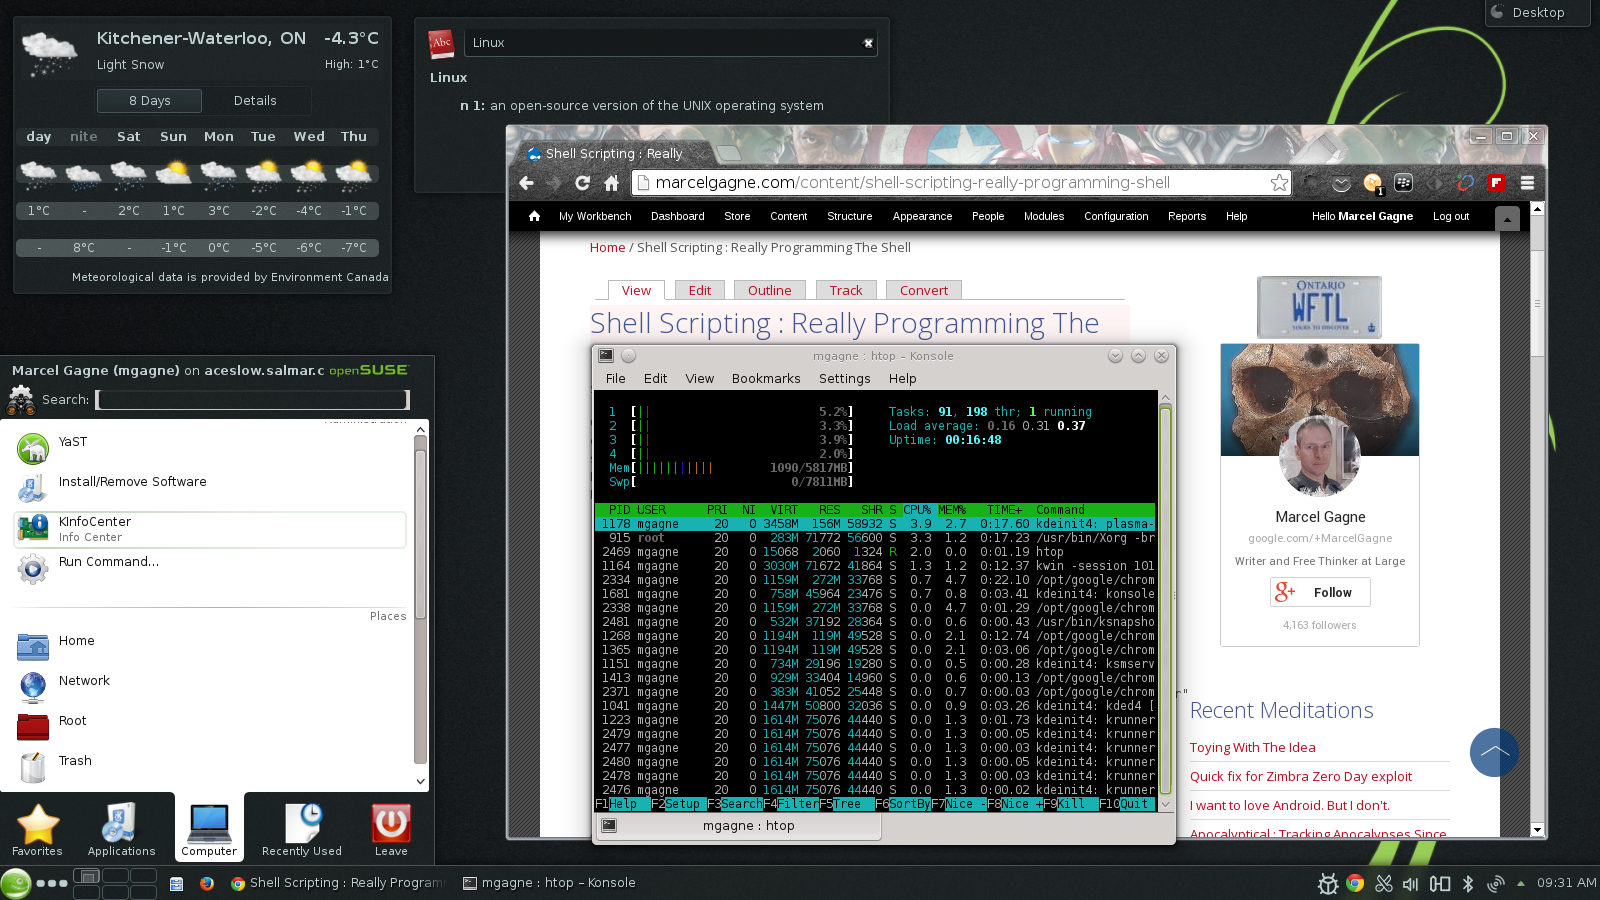Click back-to-top round arrow button
This screenshot has height=900, width=1600.
pos(1494,752)
